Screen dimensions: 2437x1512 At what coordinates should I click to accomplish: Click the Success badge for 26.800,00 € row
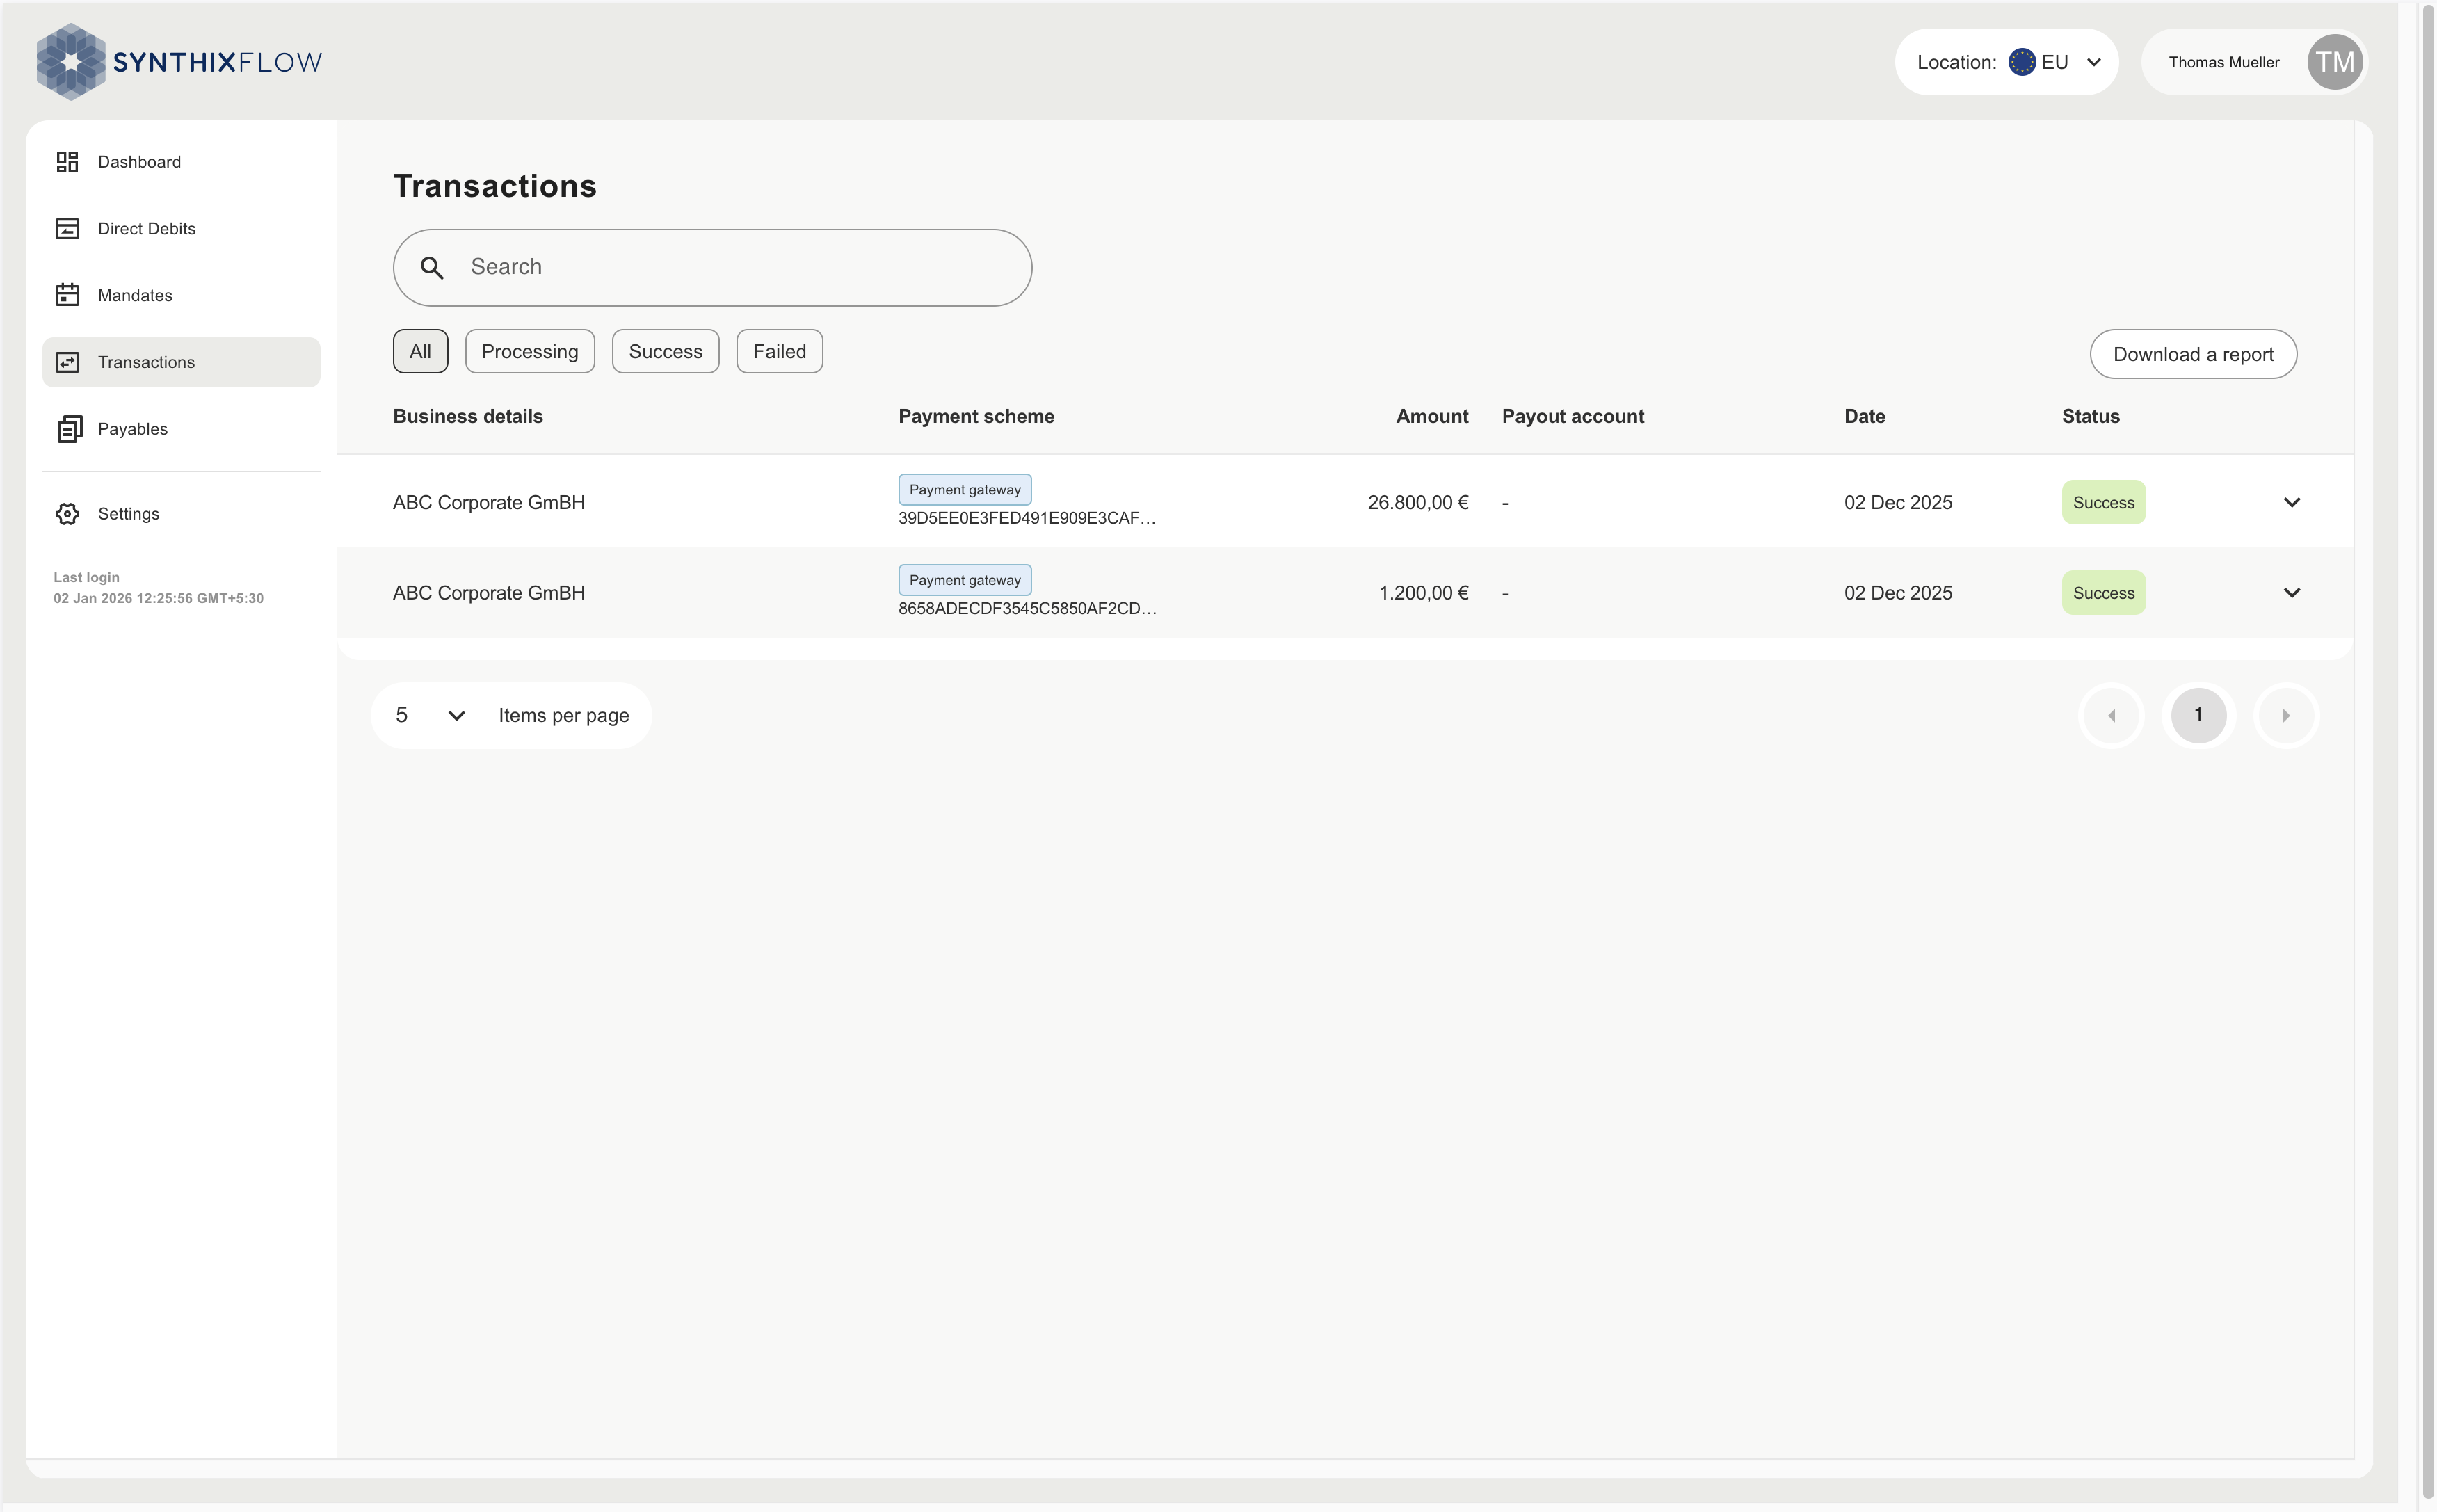[x=2103, y=502]
